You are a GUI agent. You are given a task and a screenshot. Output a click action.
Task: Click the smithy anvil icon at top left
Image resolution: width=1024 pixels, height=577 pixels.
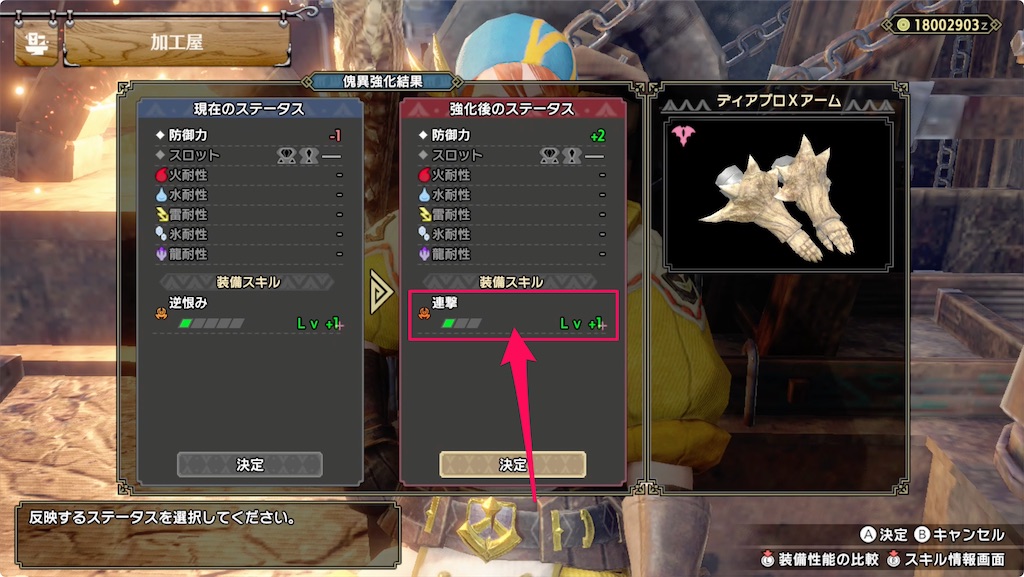click(35, 44)
